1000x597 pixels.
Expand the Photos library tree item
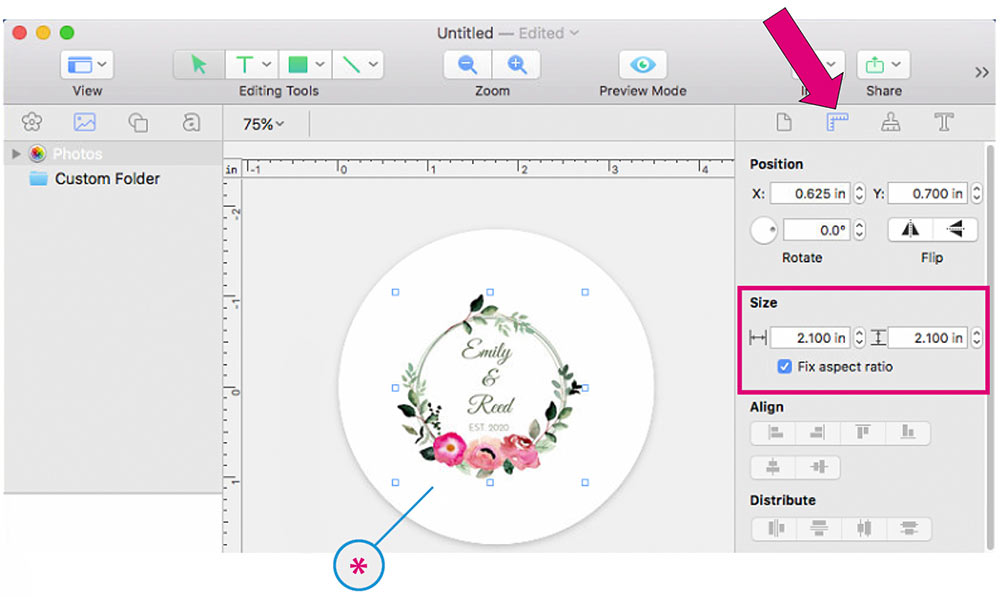click(16, 154)
